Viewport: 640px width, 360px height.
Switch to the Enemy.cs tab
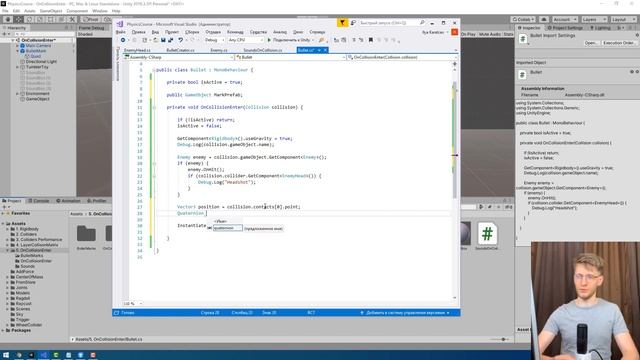click(x=219, y=50)
